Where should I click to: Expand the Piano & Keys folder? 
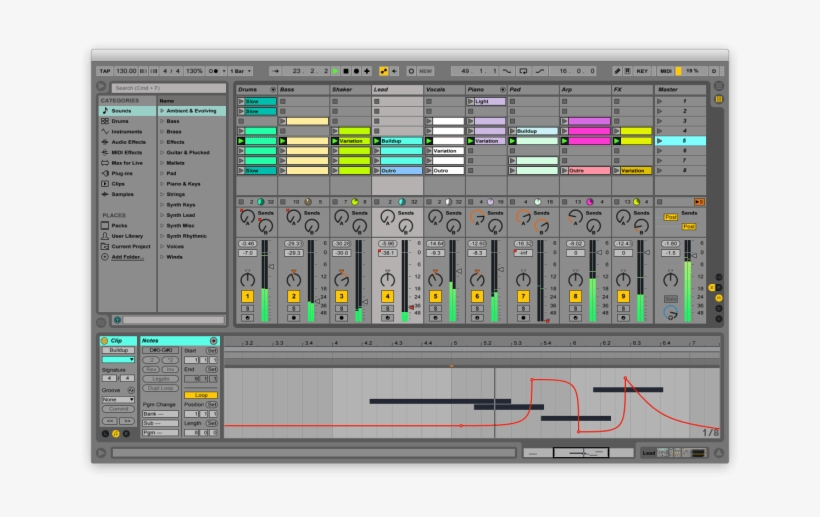(162, 184)
